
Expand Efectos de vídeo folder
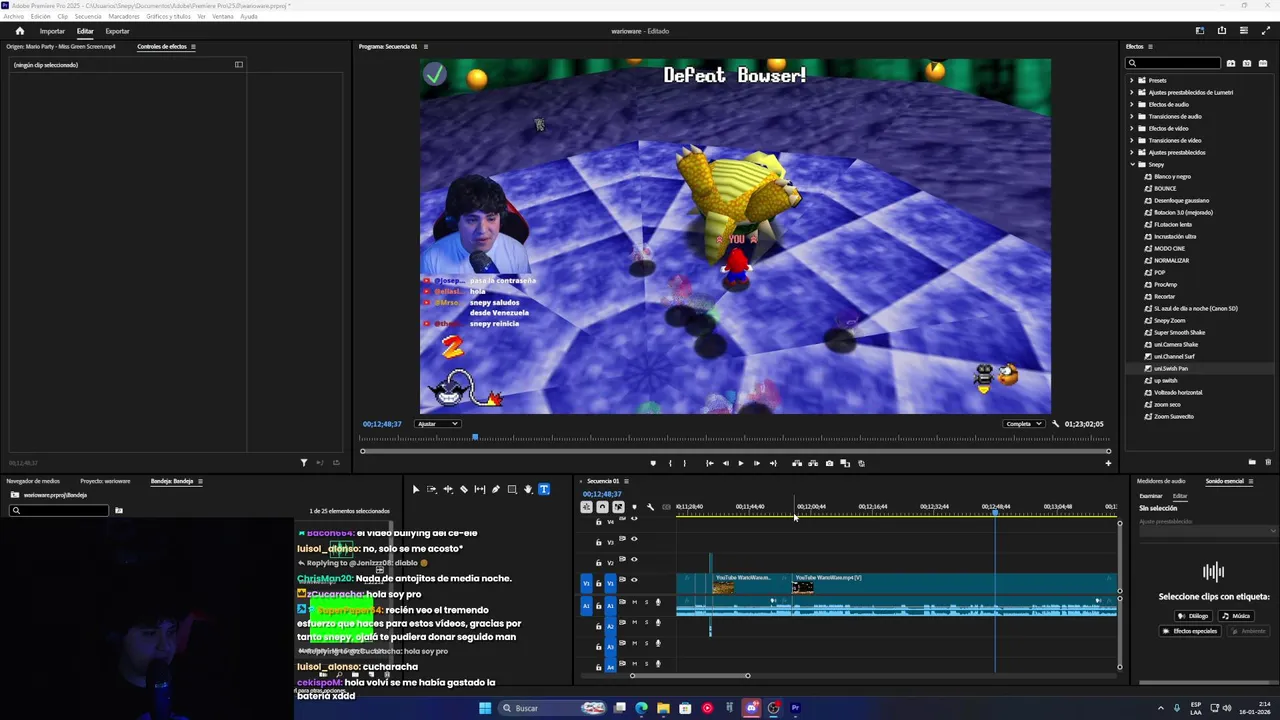1132,128
